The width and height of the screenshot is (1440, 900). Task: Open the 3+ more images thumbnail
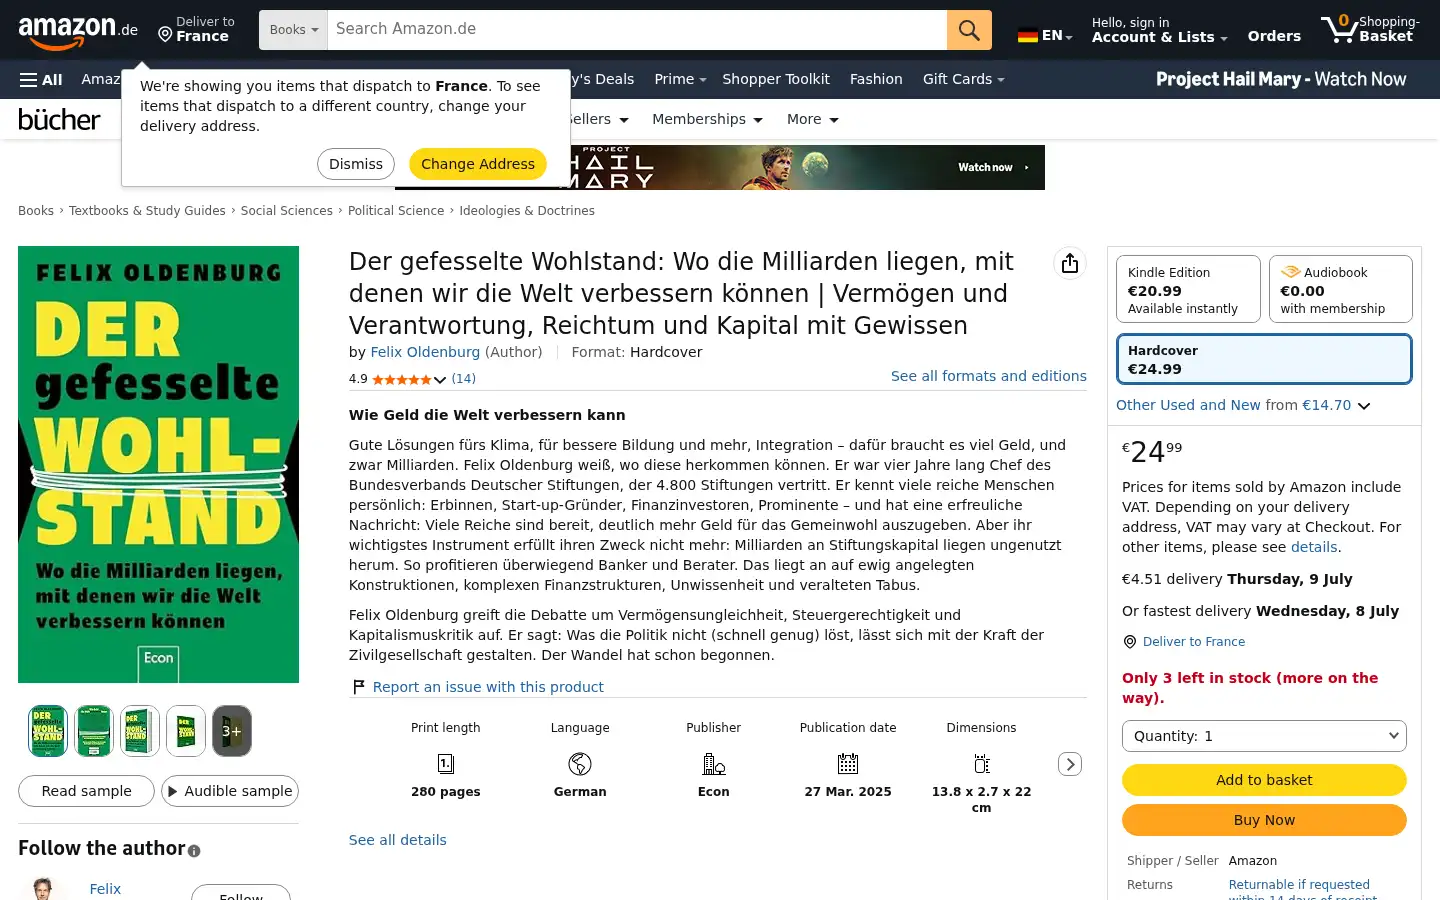pyautogui.click(x=232, y=731)
